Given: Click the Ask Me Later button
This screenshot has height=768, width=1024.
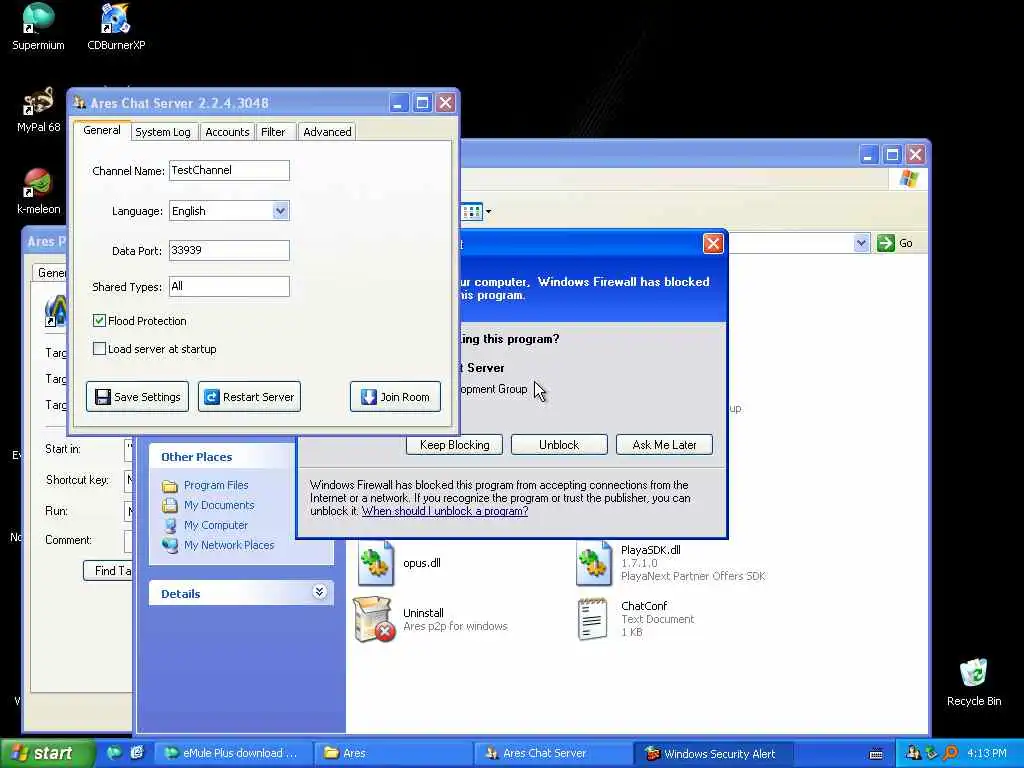Looking at the screenshot, I should click(664, 445).
